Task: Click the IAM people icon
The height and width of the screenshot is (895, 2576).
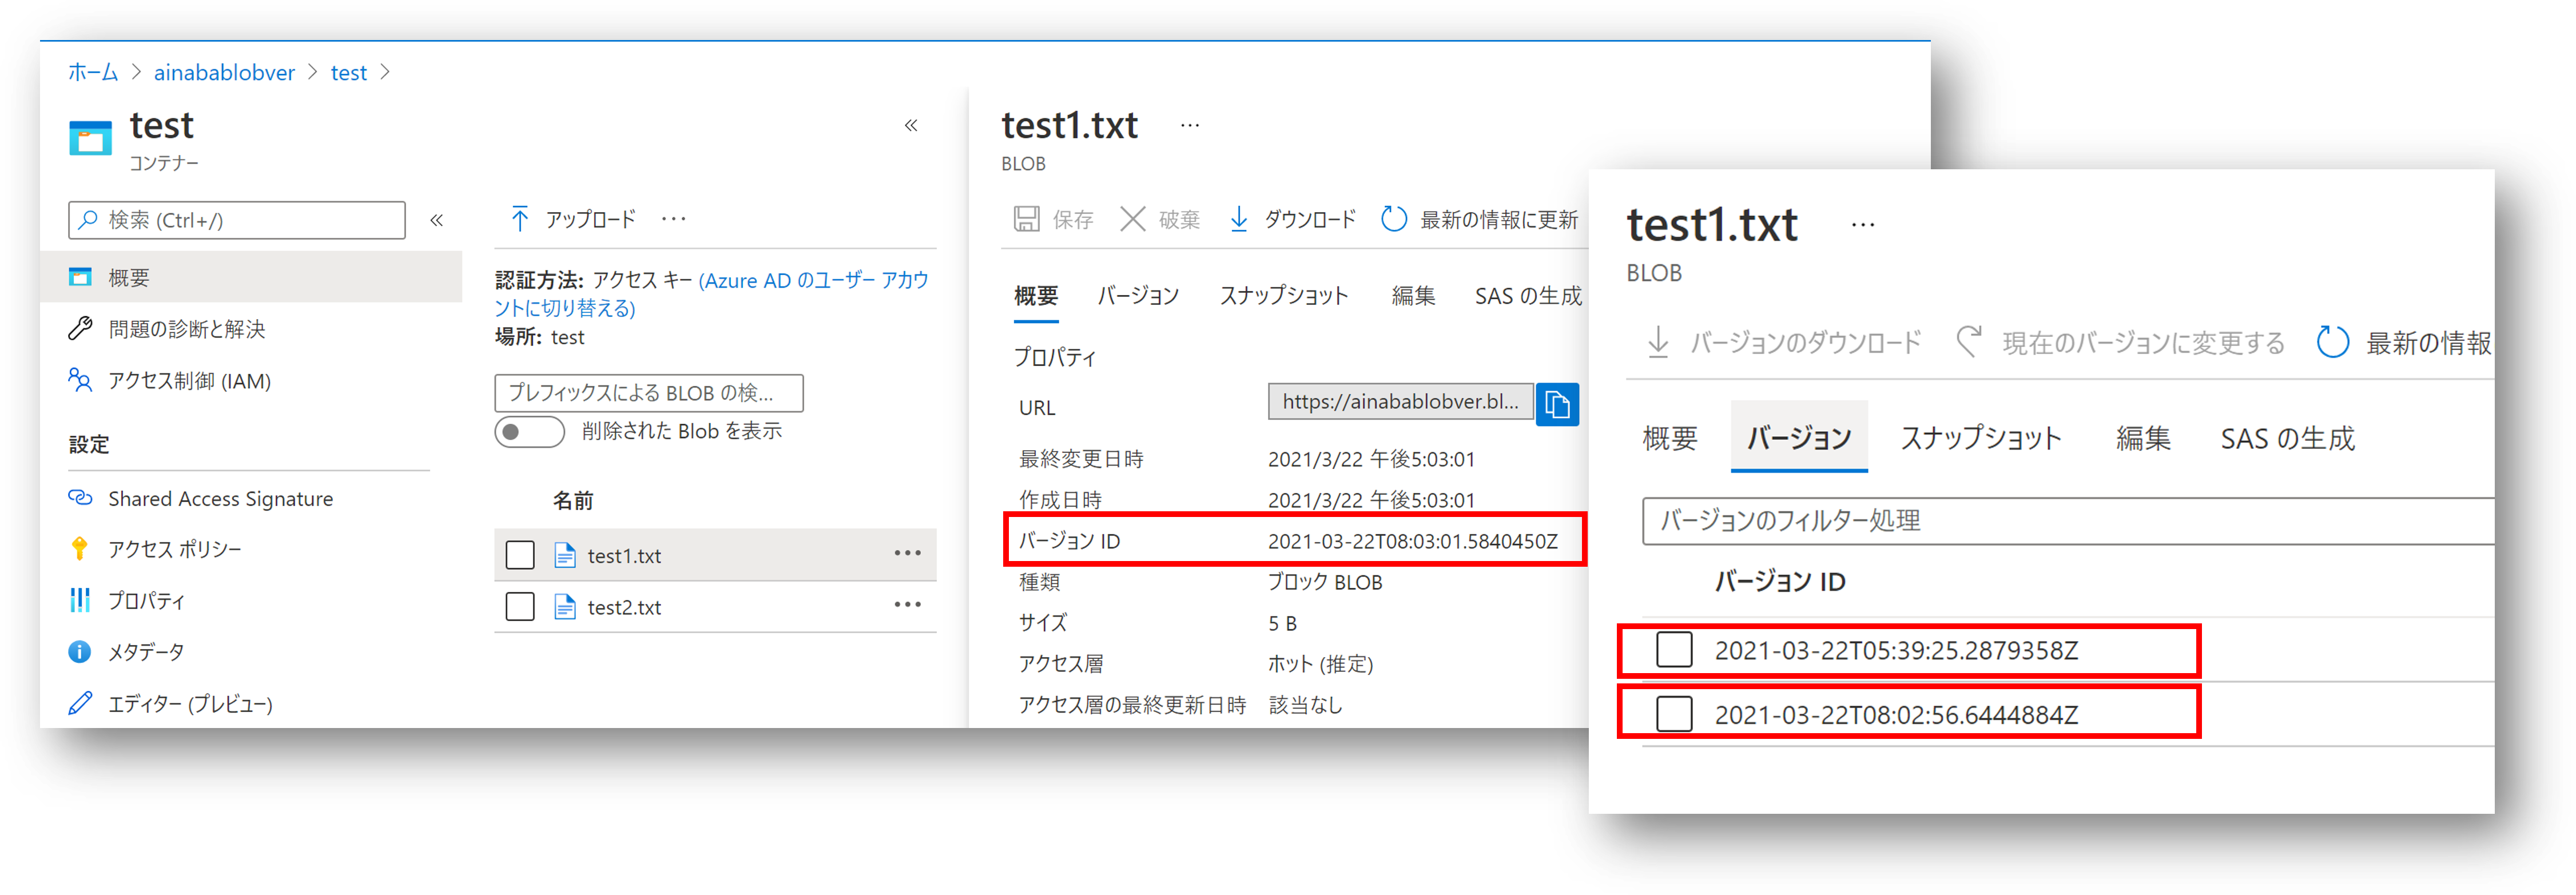Action: pos(80,380)
